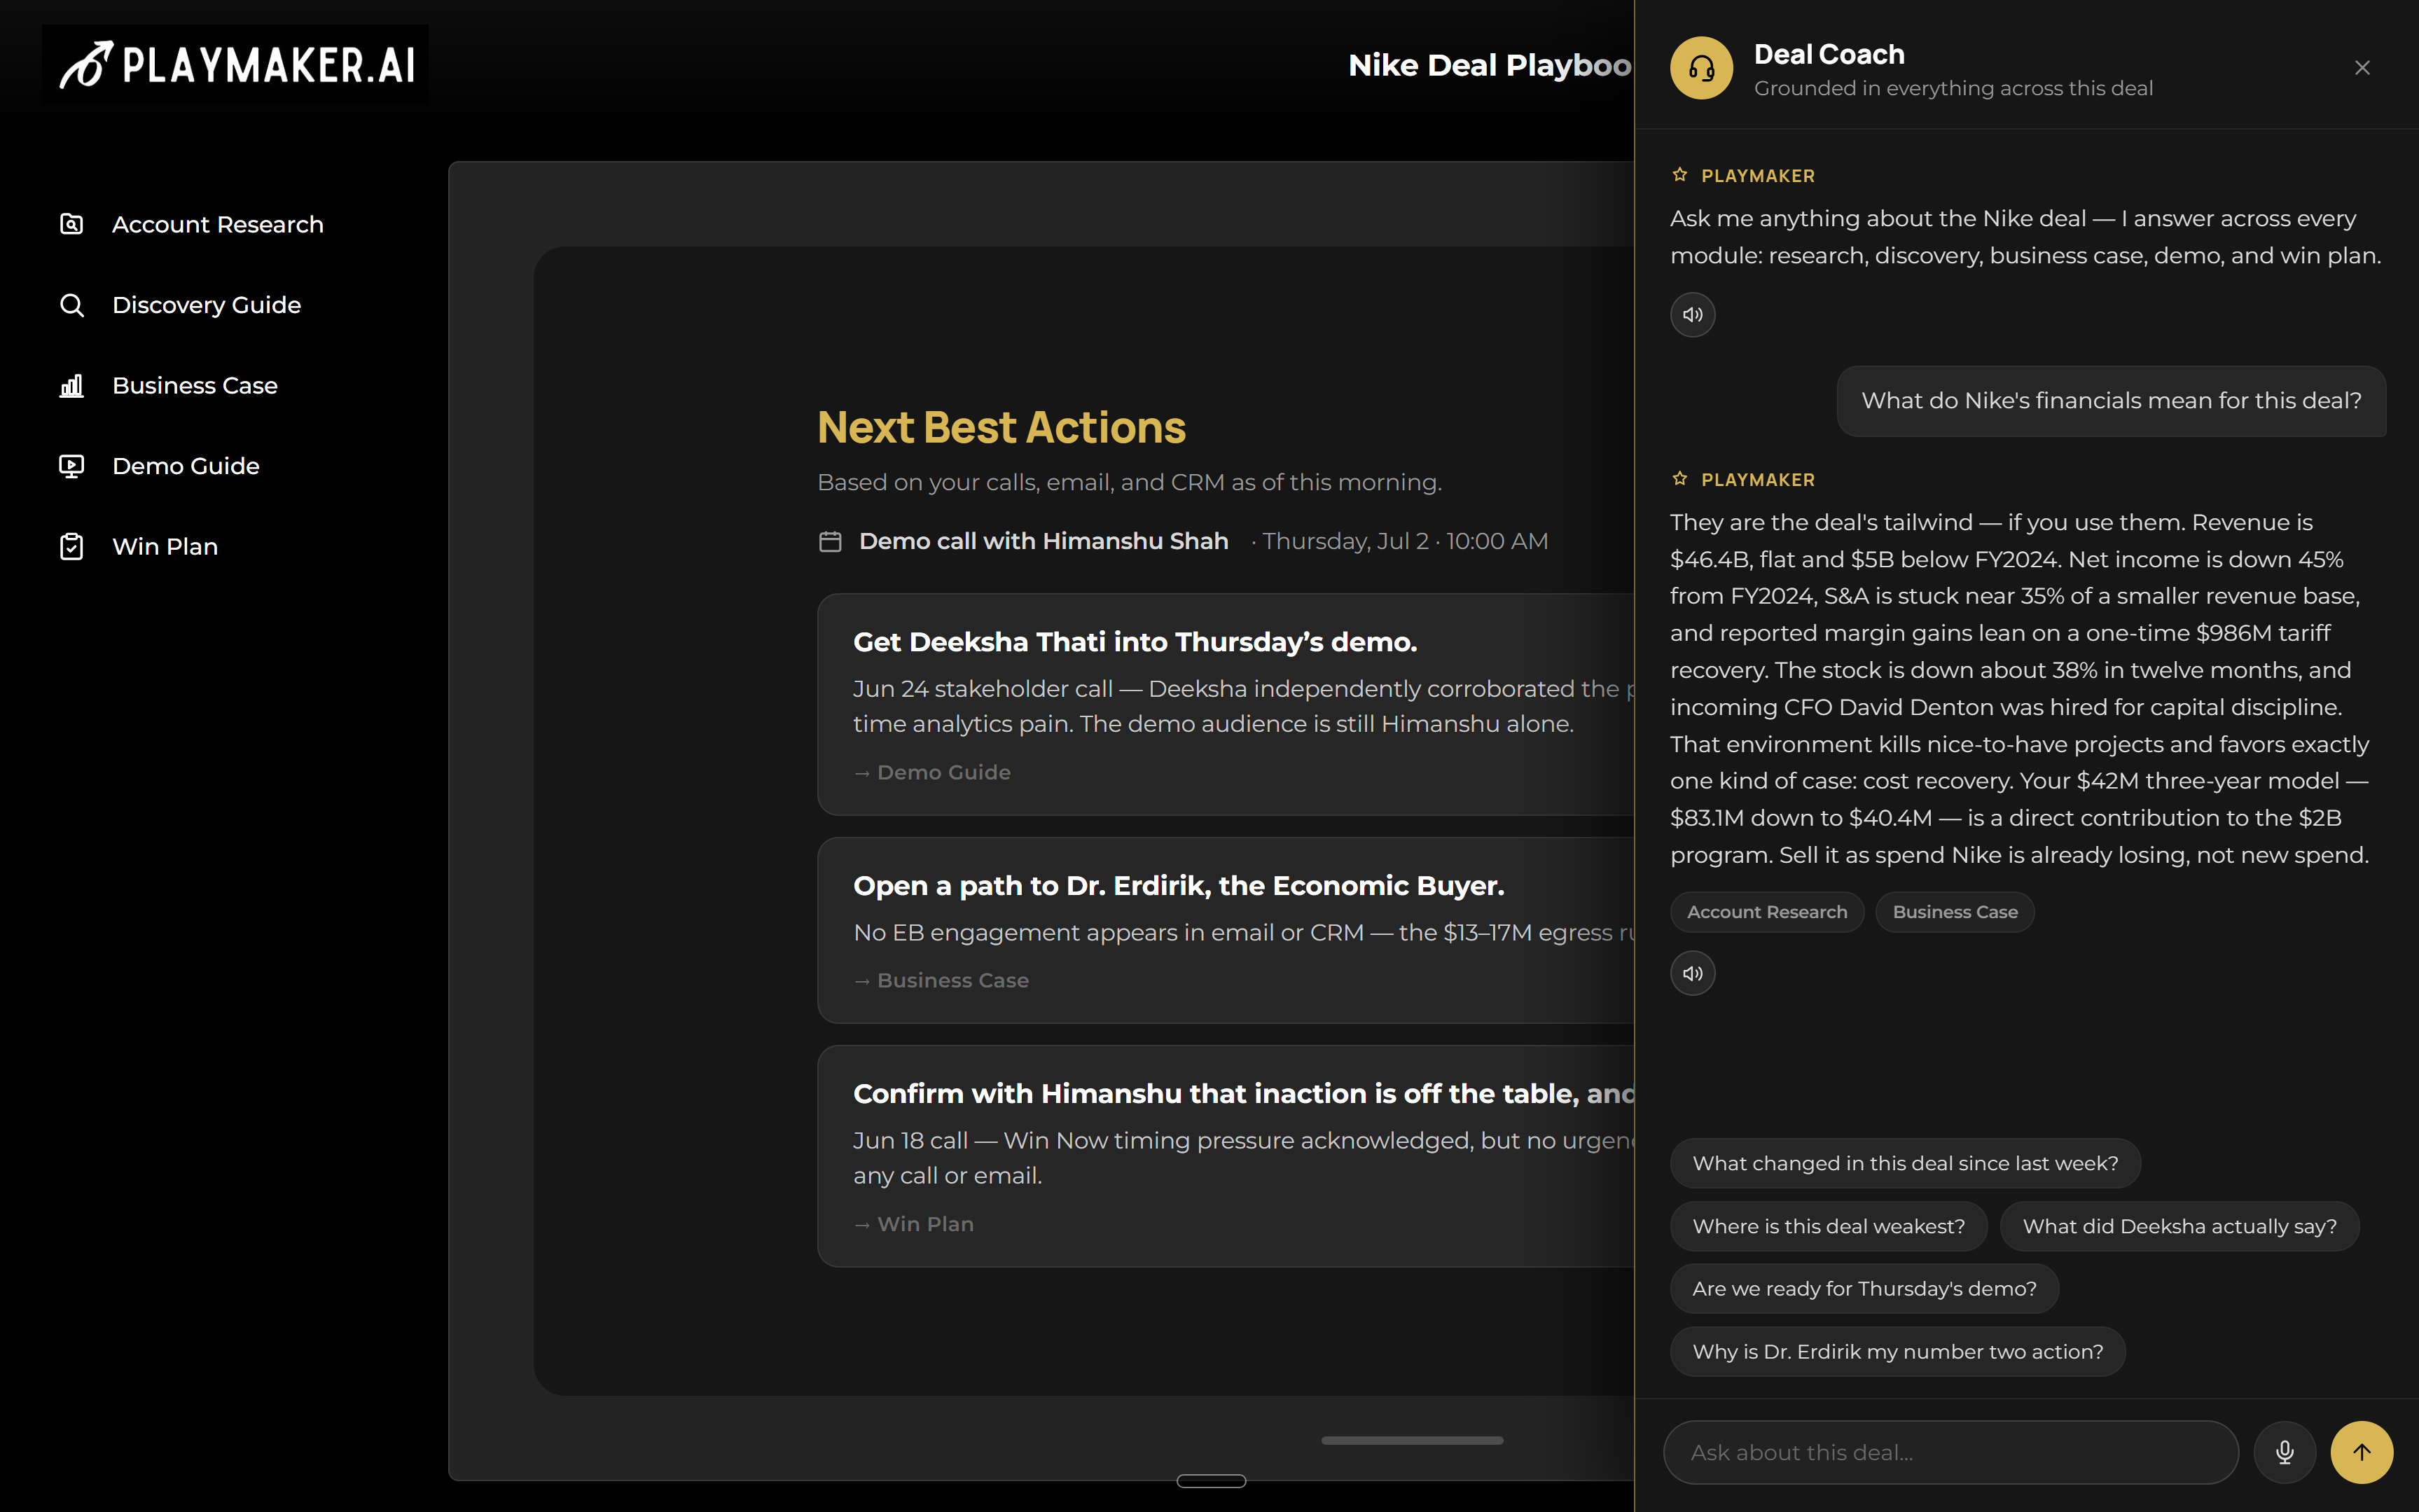The height and width of the screenshot is (1512, 2419).
Task: Play audio for the financials answer
Action: tap(1692, 973)
